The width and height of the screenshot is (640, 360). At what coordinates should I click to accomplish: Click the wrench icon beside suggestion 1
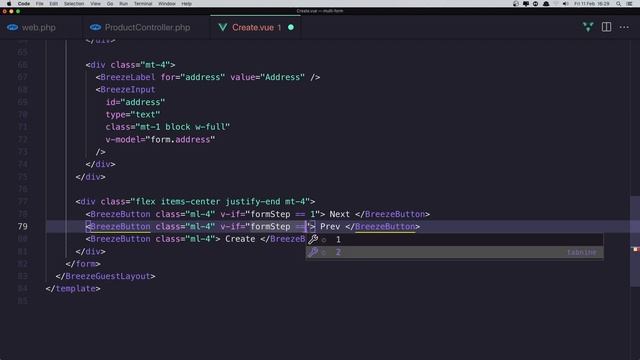coord(313,240)
